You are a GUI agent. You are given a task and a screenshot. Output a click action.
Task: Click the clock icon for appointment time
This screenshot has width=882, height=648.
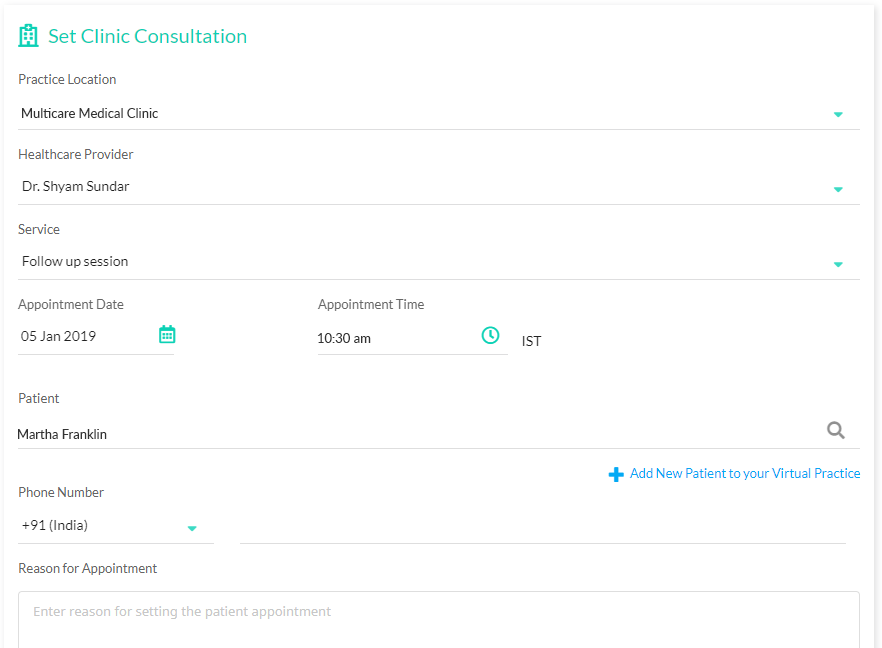[490, 335]
